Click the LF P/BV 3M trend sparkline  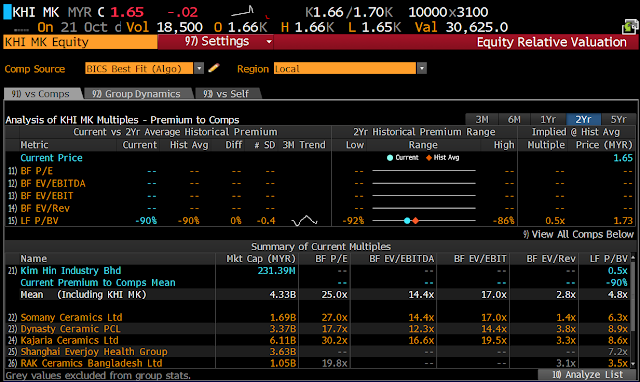tap(304, 221)
